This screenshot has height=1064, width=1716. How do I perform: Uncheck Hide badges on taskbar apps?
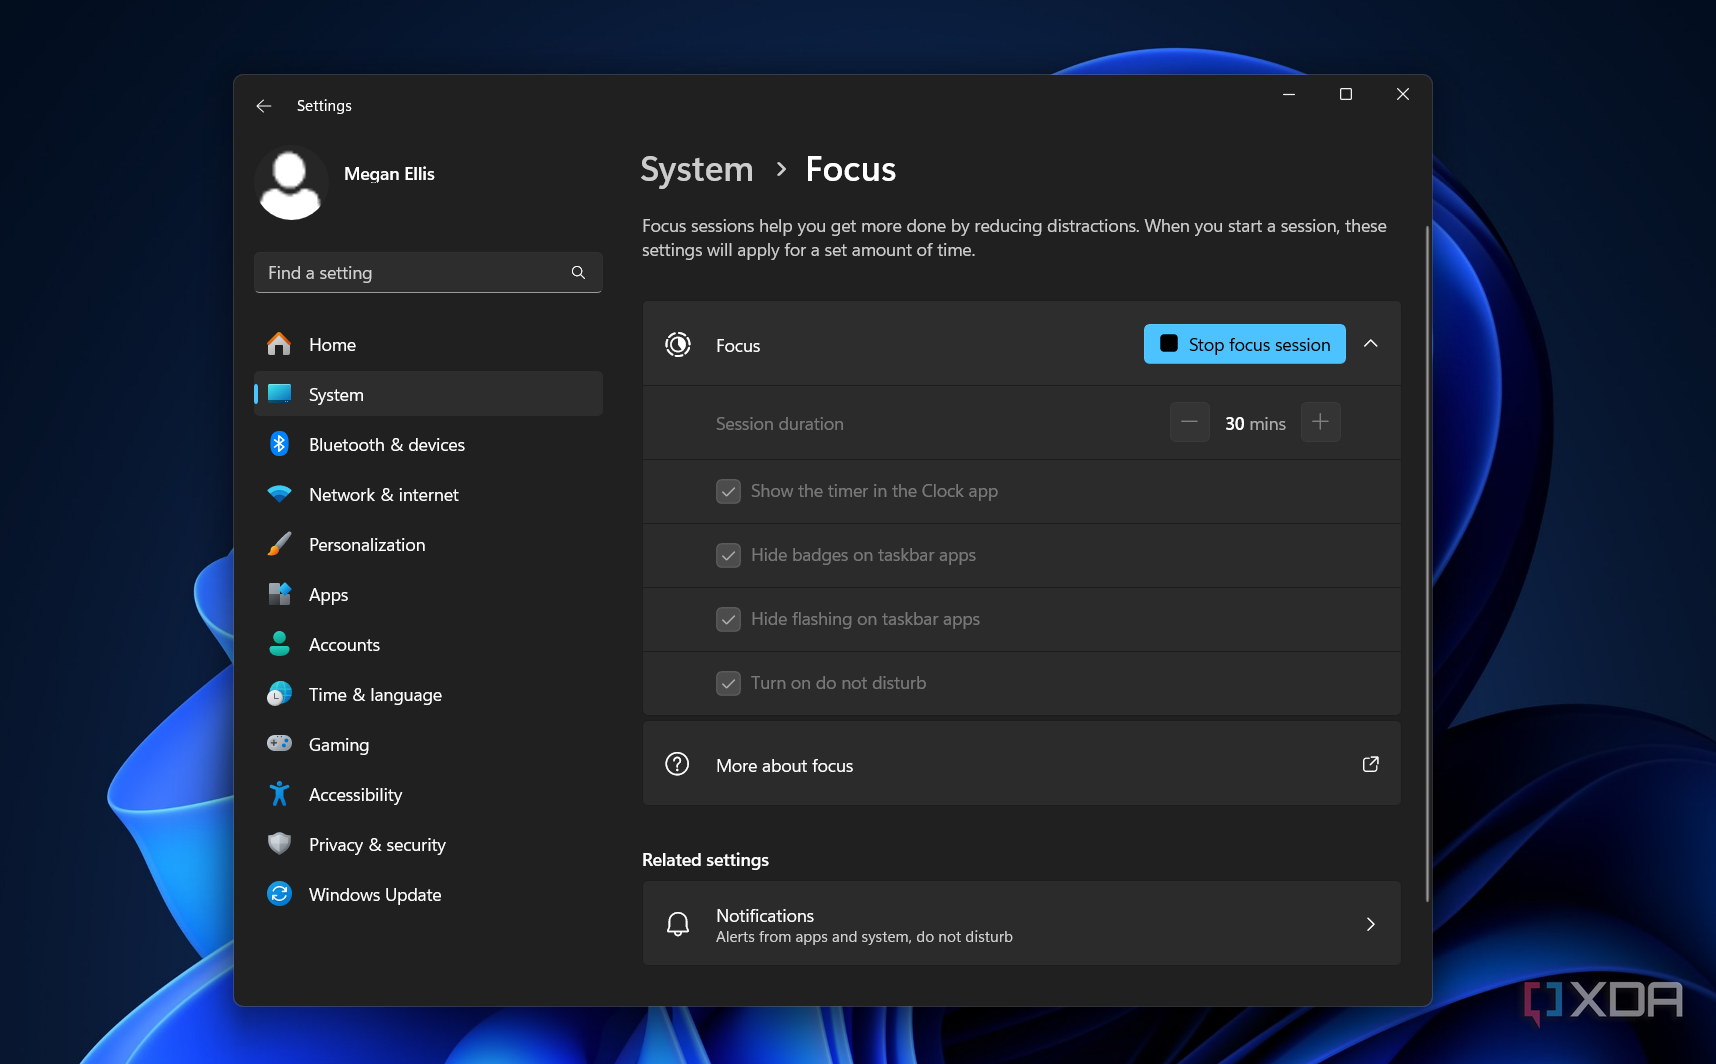[x=728, y=555]
